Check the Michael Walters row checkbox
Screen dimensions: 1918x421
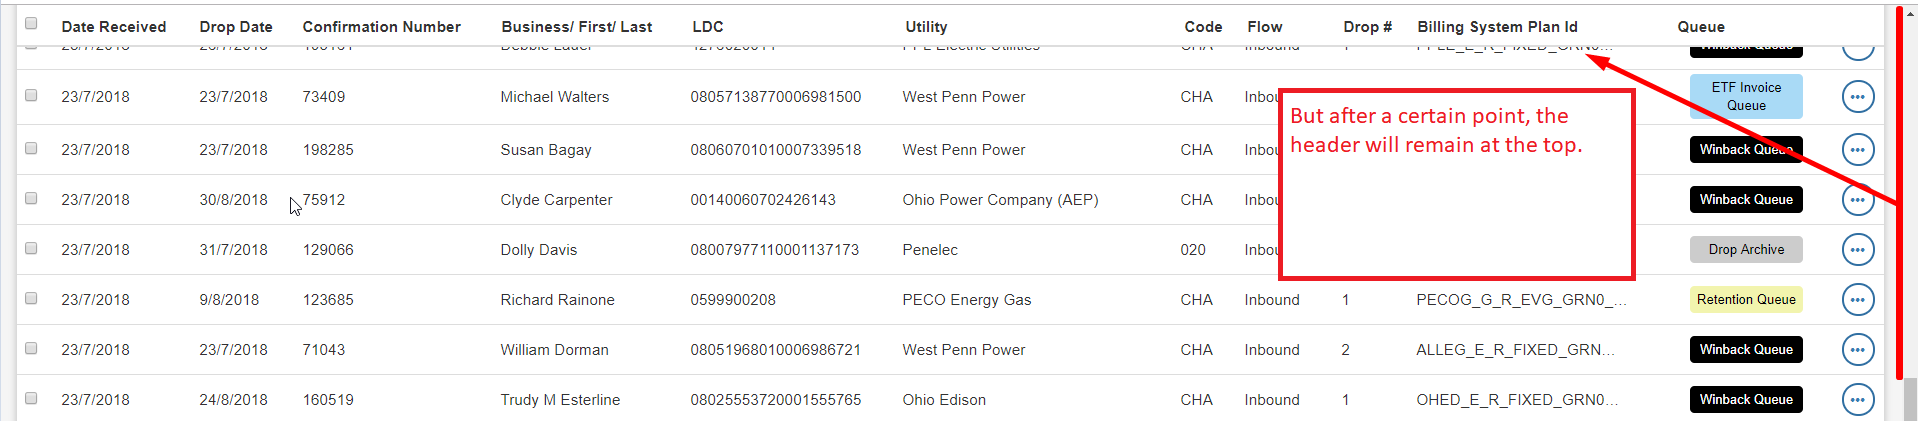pyautogui.click(x=31, y=95)
